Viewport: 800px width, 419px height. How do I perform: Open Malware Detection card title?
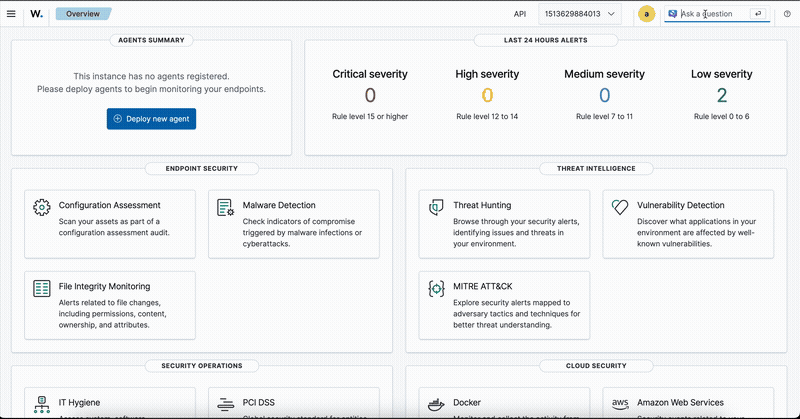click(279, 205)
